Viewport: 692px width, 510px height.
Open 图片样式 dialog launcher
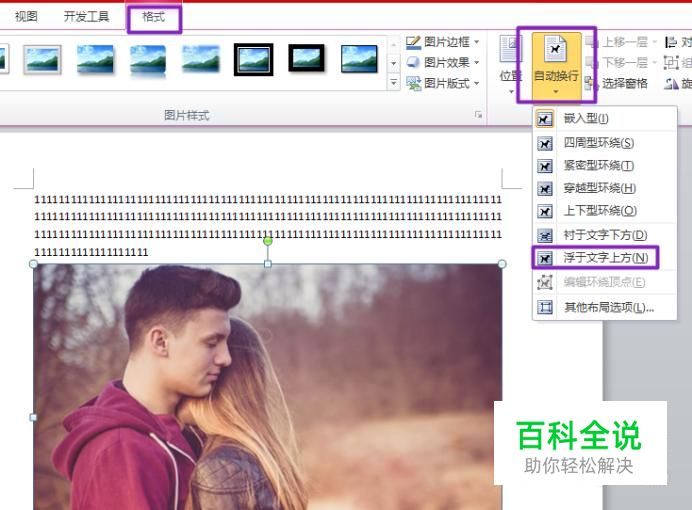coord(478,115)
